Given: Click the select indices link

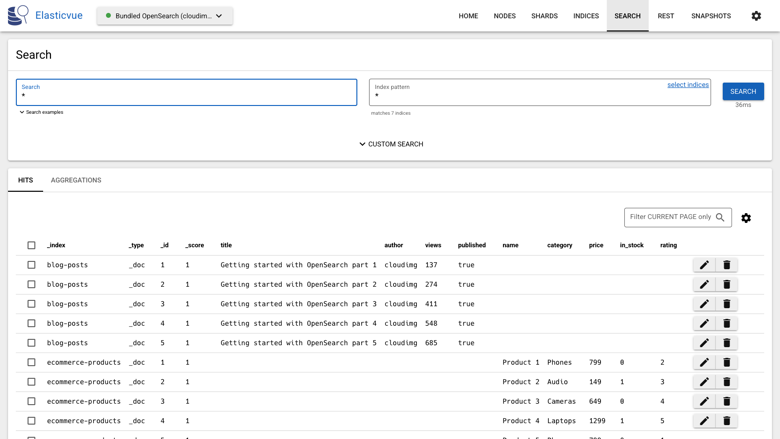Looking at the screenshot, I should click(688, 85).
